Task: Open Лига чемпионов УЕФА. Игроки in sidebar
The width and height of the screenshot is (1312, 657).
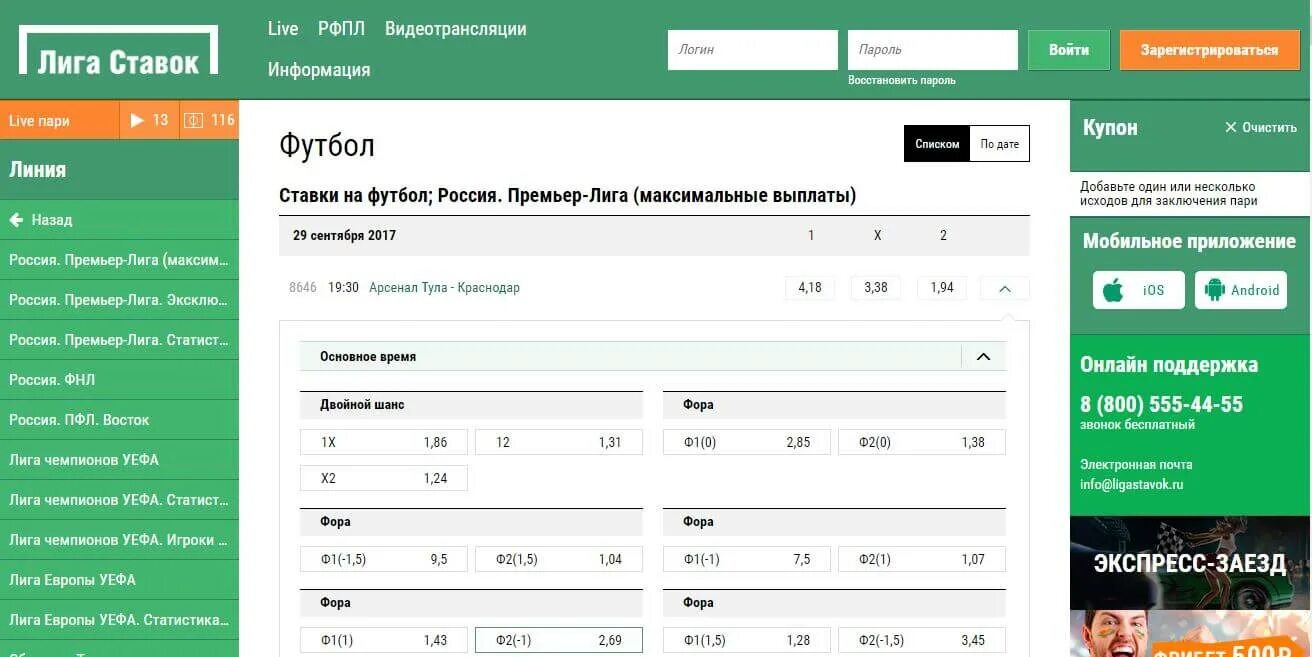Action: coord(119,540)
